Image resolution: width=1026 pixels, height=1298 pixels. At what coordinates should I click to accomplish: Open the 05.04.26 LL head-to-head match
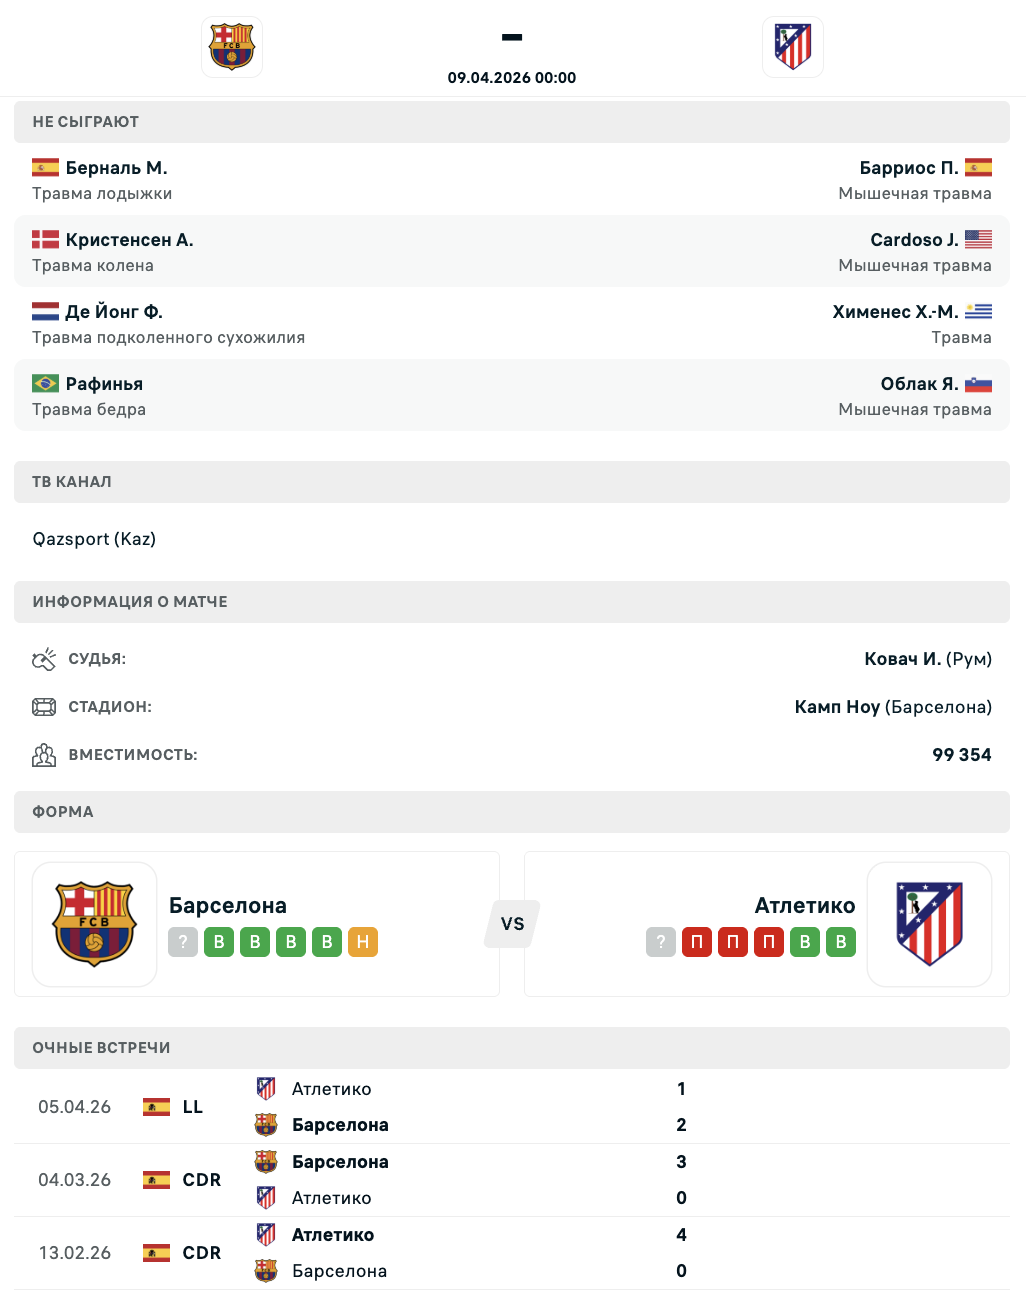point(511,1107)
